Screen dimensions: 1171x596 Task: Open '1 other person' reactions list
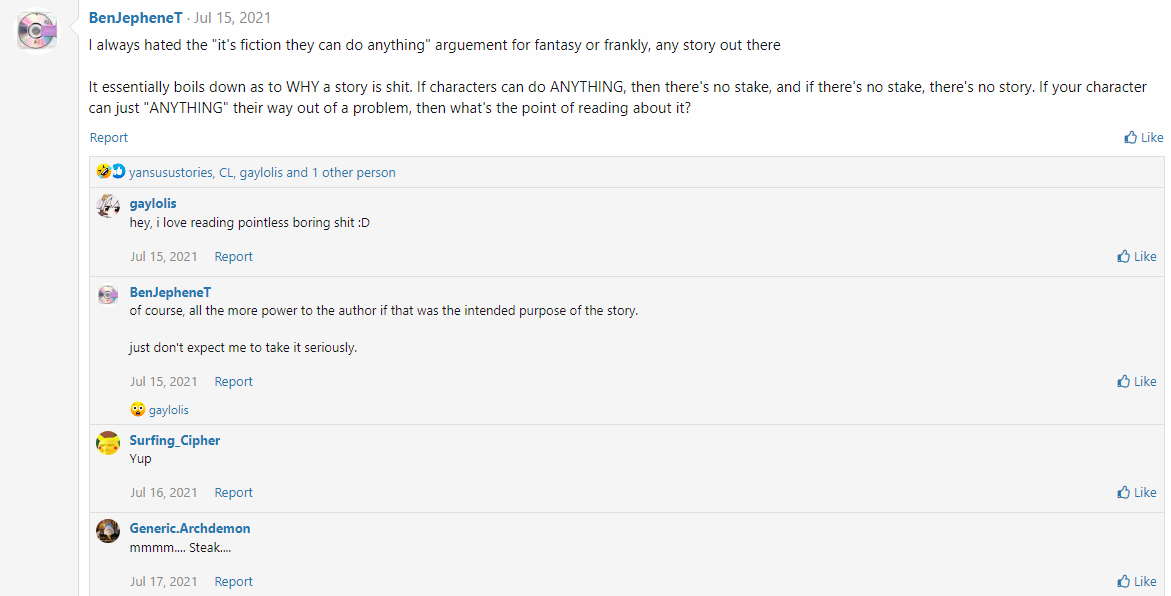[x=353, y=173]
